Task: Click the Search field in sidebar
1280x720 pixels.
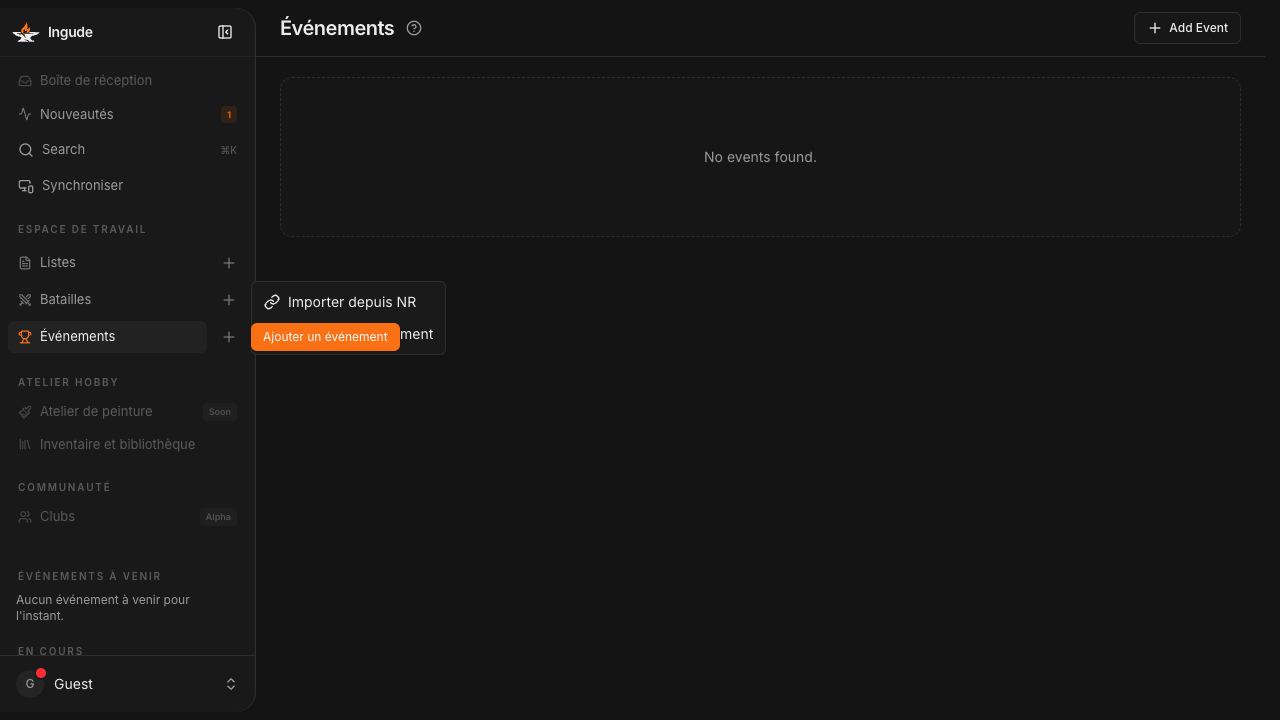Action: 127,149
